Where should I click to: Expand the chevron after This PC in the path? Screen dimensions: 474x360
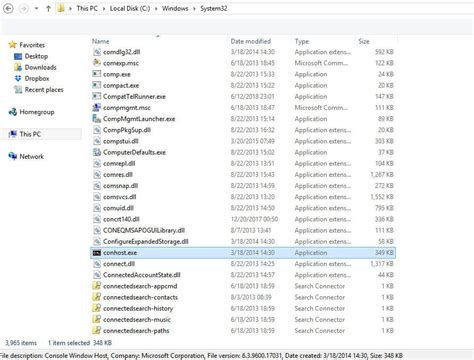click(104, 9)
